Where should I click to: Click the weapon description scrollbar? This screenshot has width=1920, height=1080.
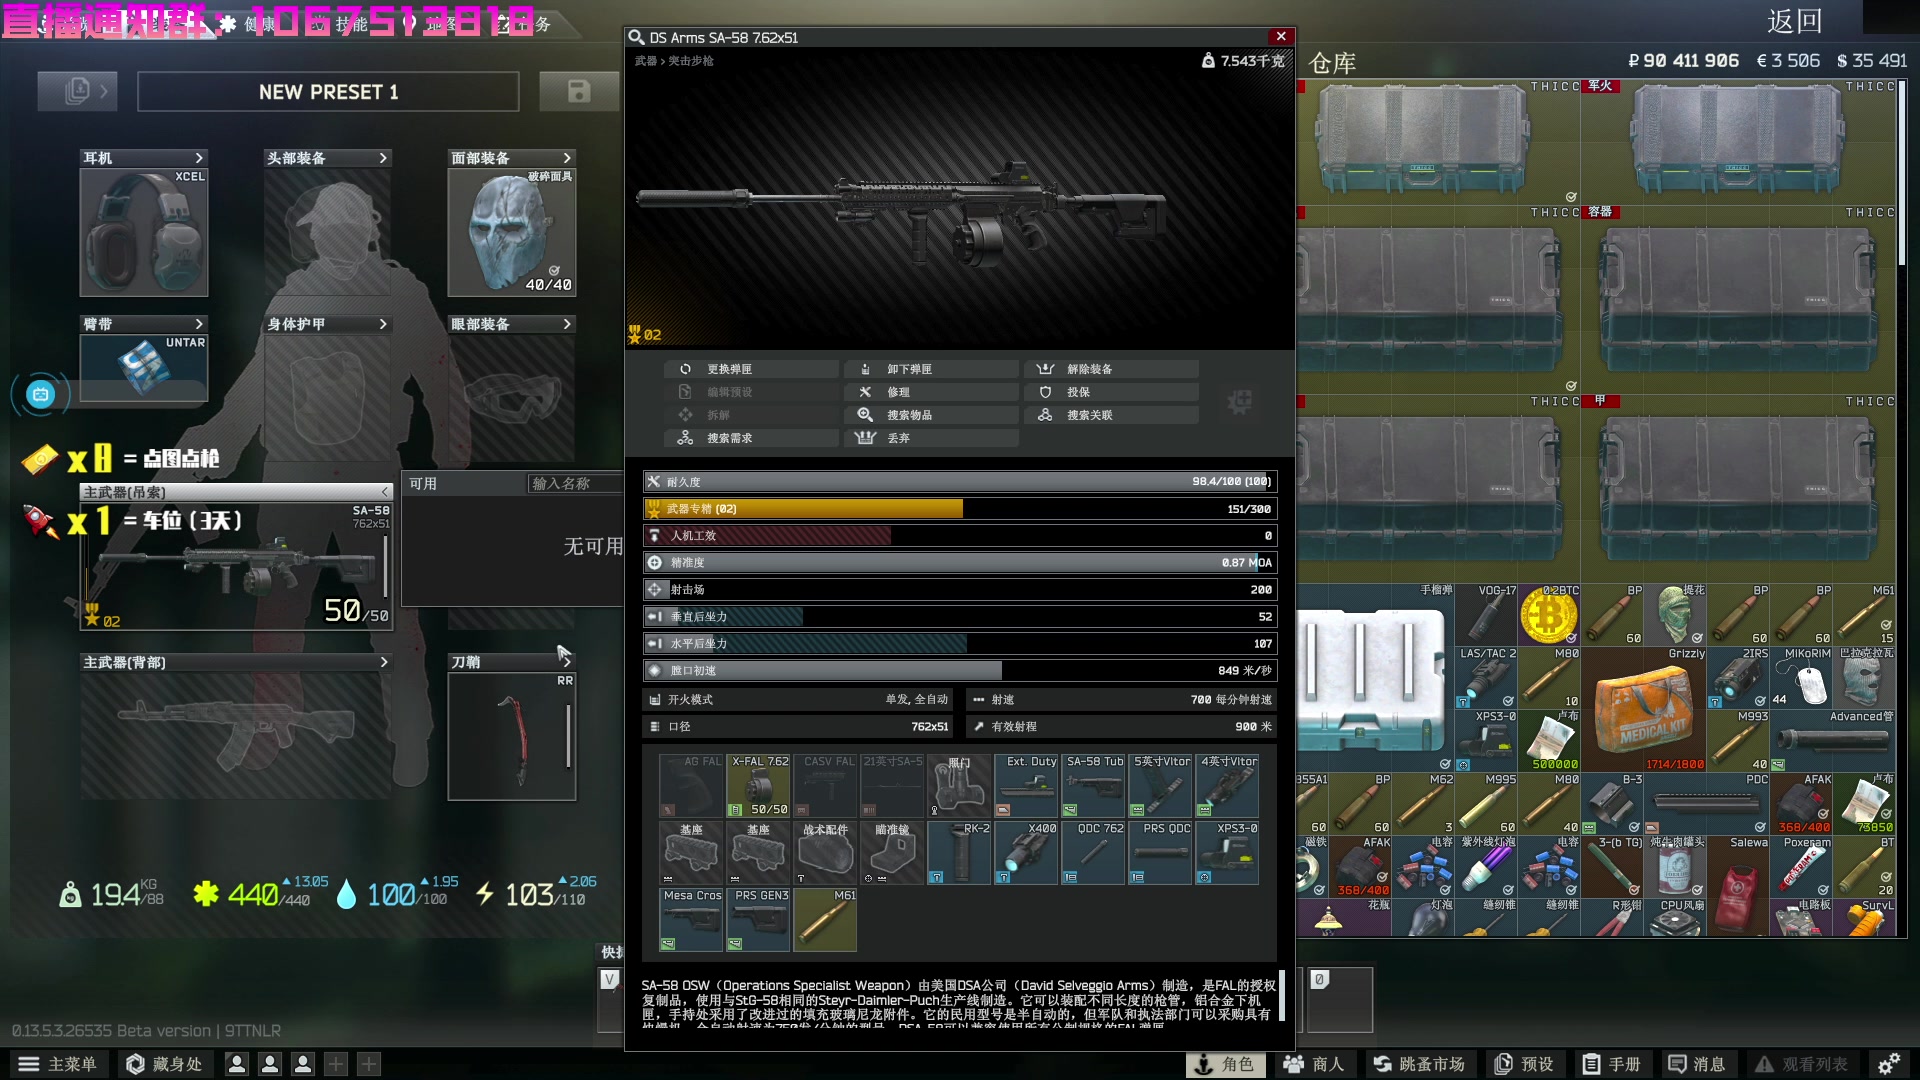pos(1282,996)
